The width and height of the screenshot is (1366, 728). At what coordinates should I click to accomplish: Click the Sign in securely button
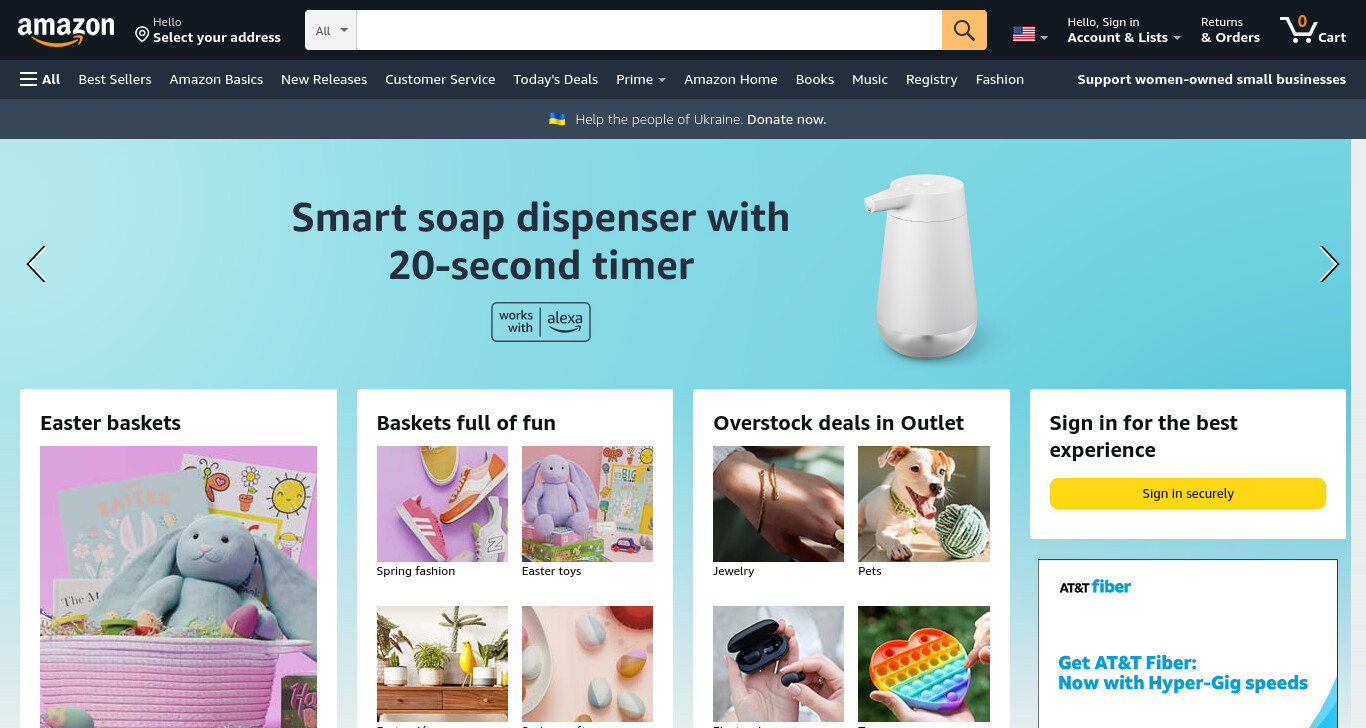1188,494
